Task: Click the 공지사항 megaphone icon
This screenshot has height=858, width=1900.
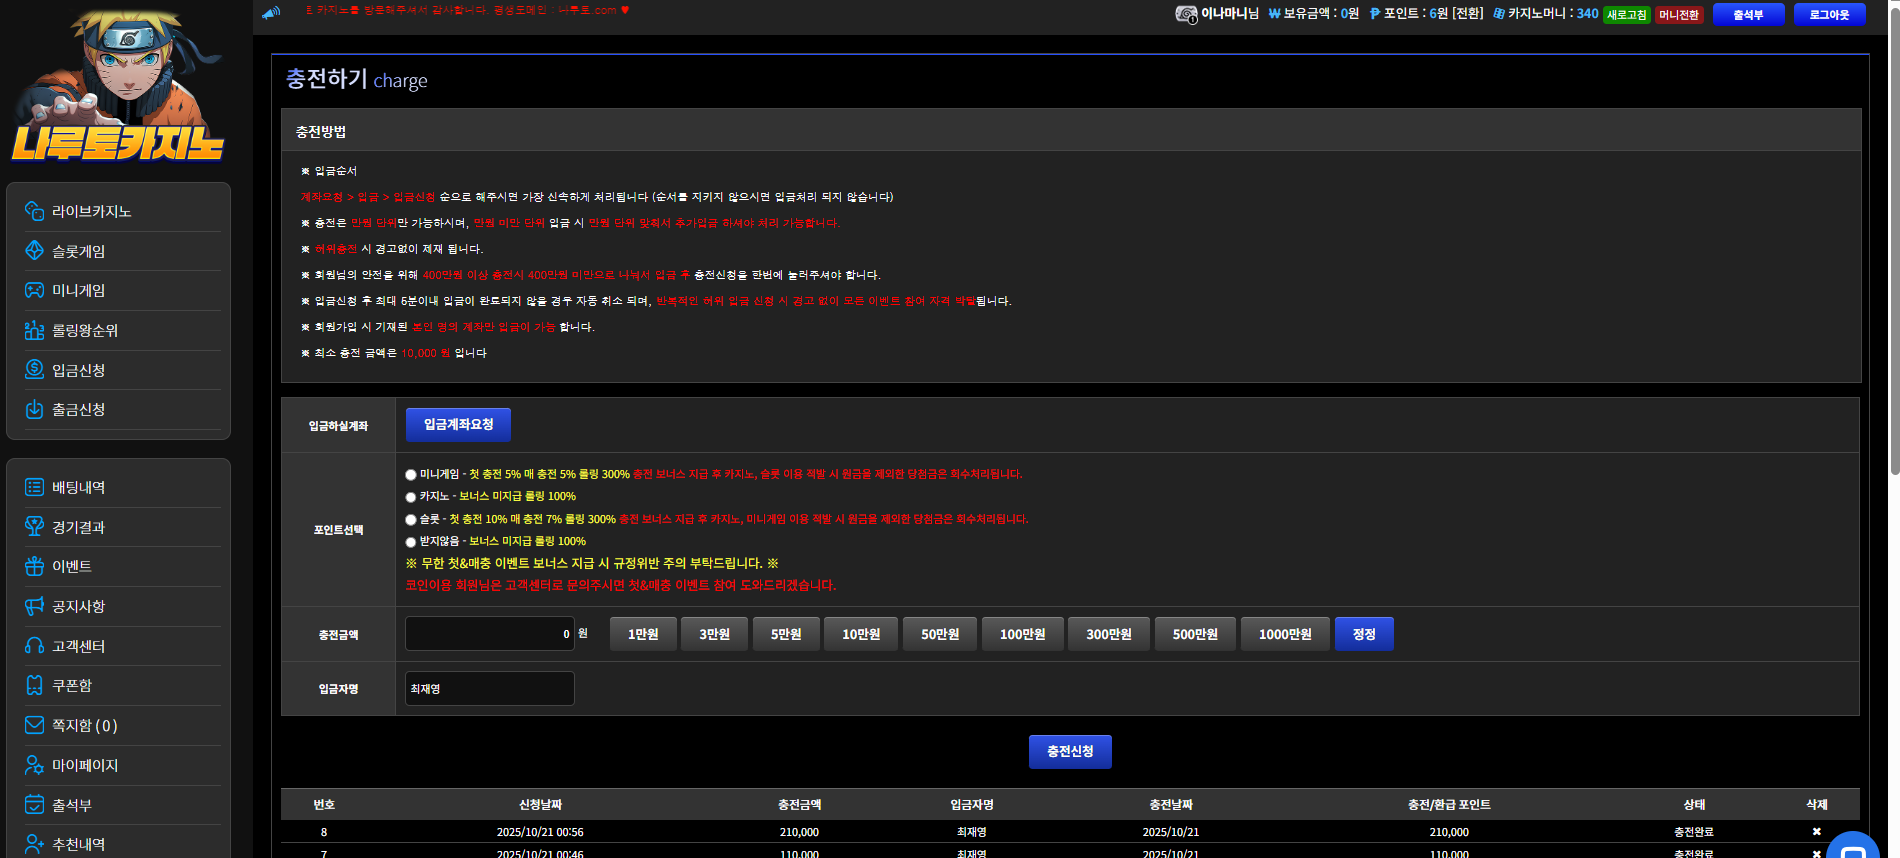Action: tap(34, 606)
